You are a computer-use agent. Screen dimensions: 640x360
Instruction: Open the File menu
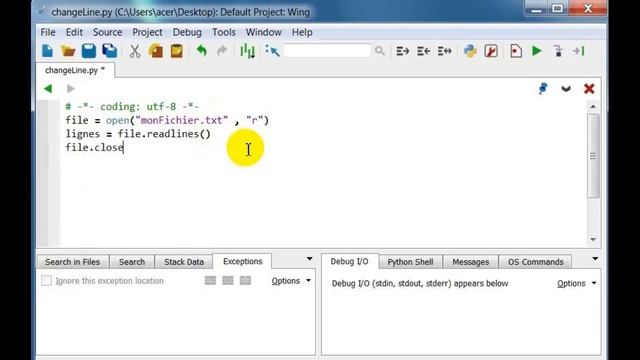pos(48,32)
